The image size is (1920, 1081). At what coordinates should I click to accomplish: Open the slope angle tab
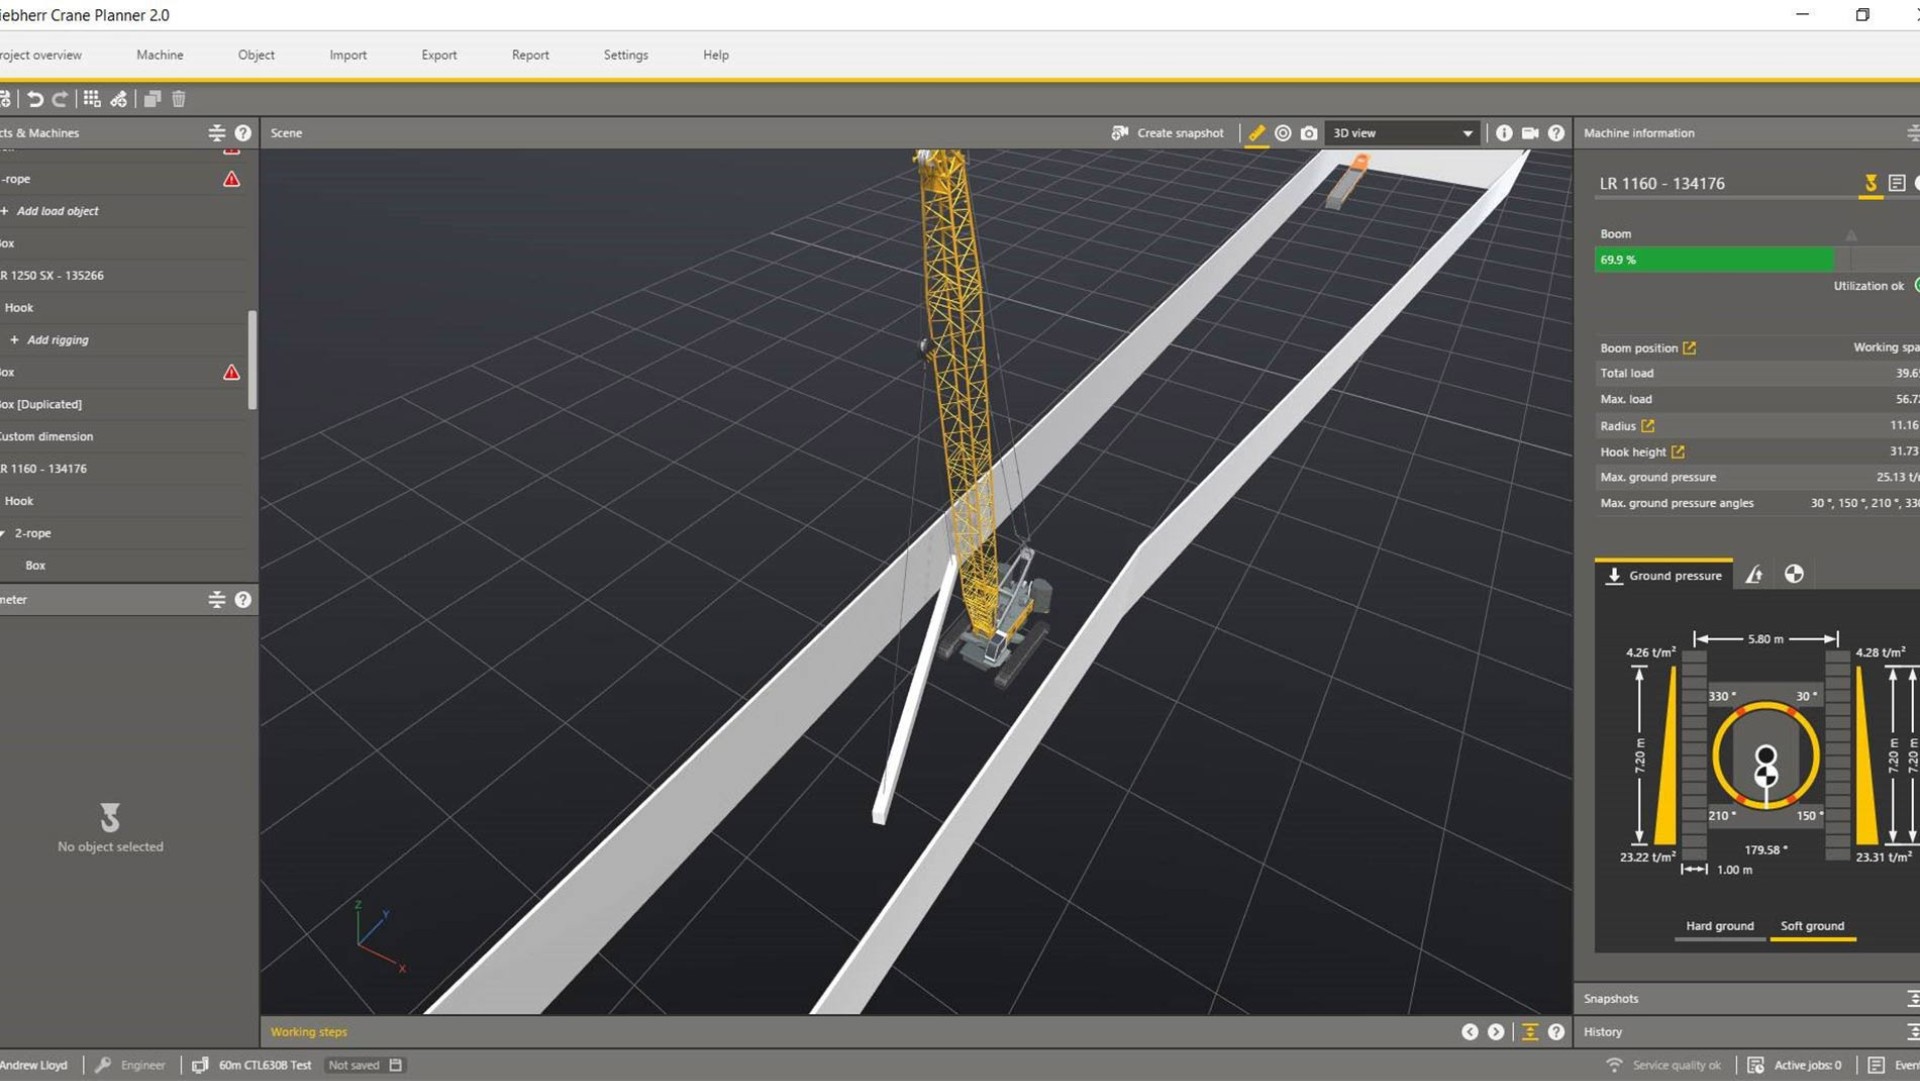point(1754,575)
